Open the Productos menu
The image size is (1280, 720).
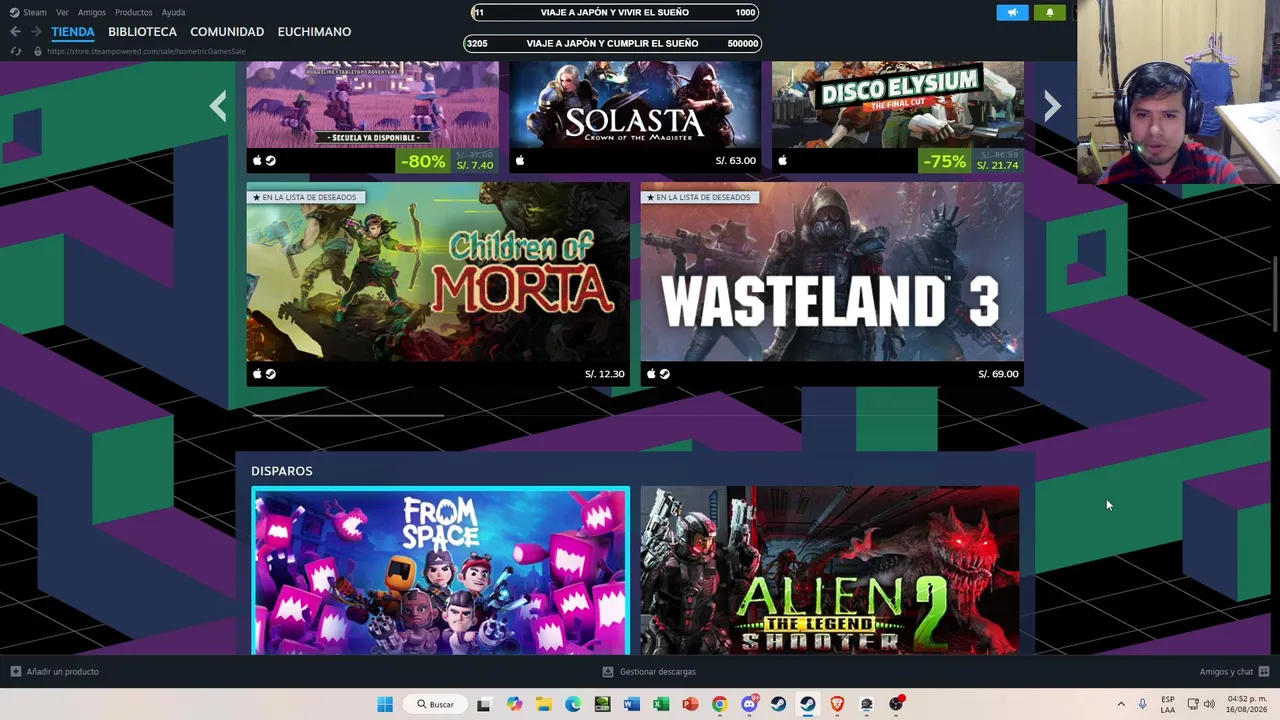pos(133,12)
